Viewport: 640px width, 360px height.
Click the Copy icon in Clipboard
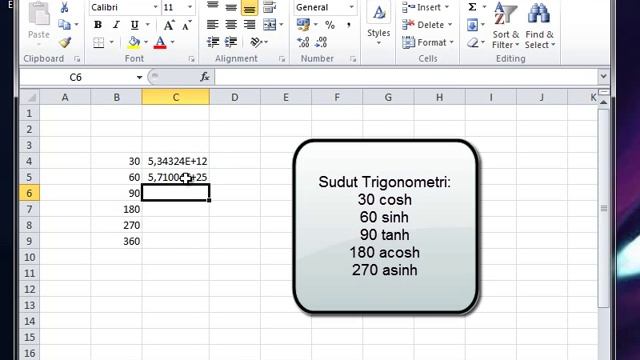pos(64,24)
